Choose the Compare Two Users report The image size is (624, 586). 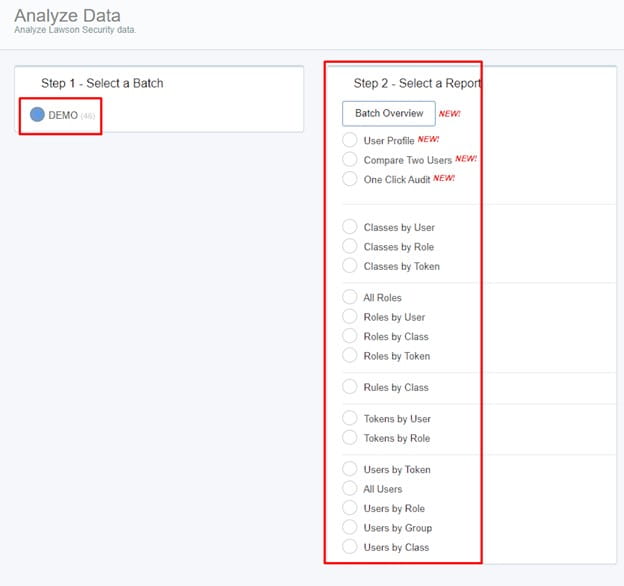[350, 160]
